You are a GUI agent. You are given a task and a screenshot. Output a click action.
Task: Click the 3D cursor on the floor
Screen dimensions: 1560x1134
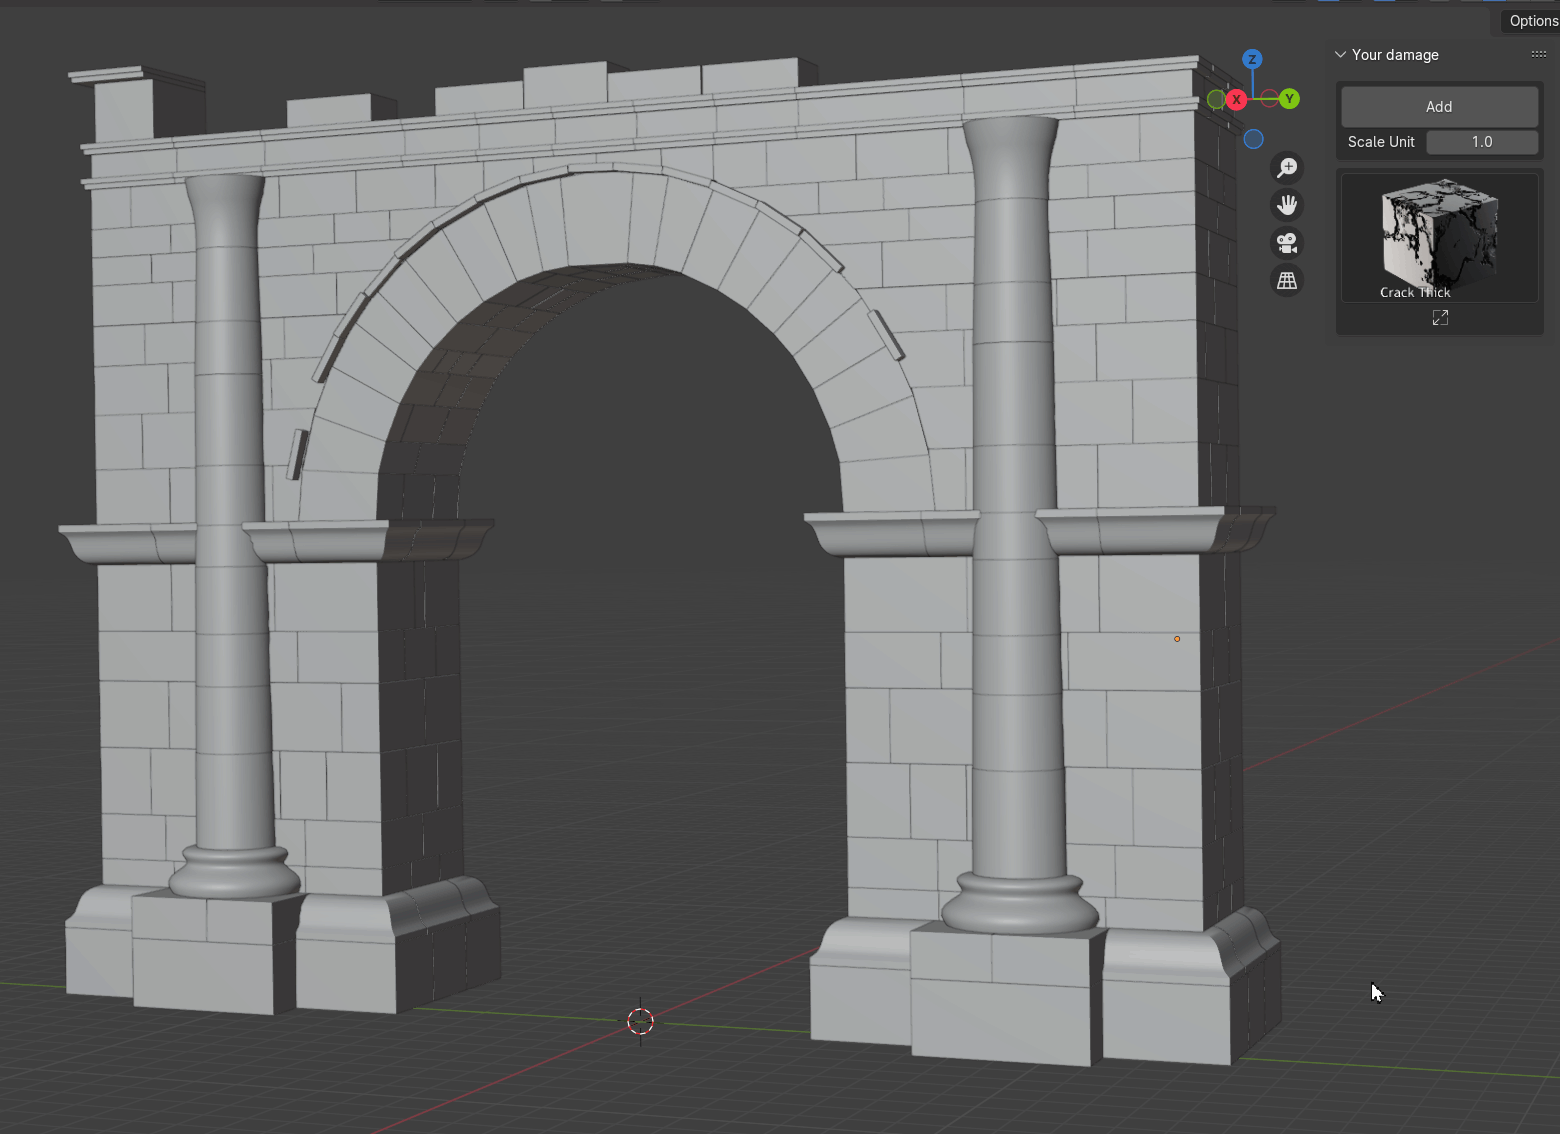640,1021
